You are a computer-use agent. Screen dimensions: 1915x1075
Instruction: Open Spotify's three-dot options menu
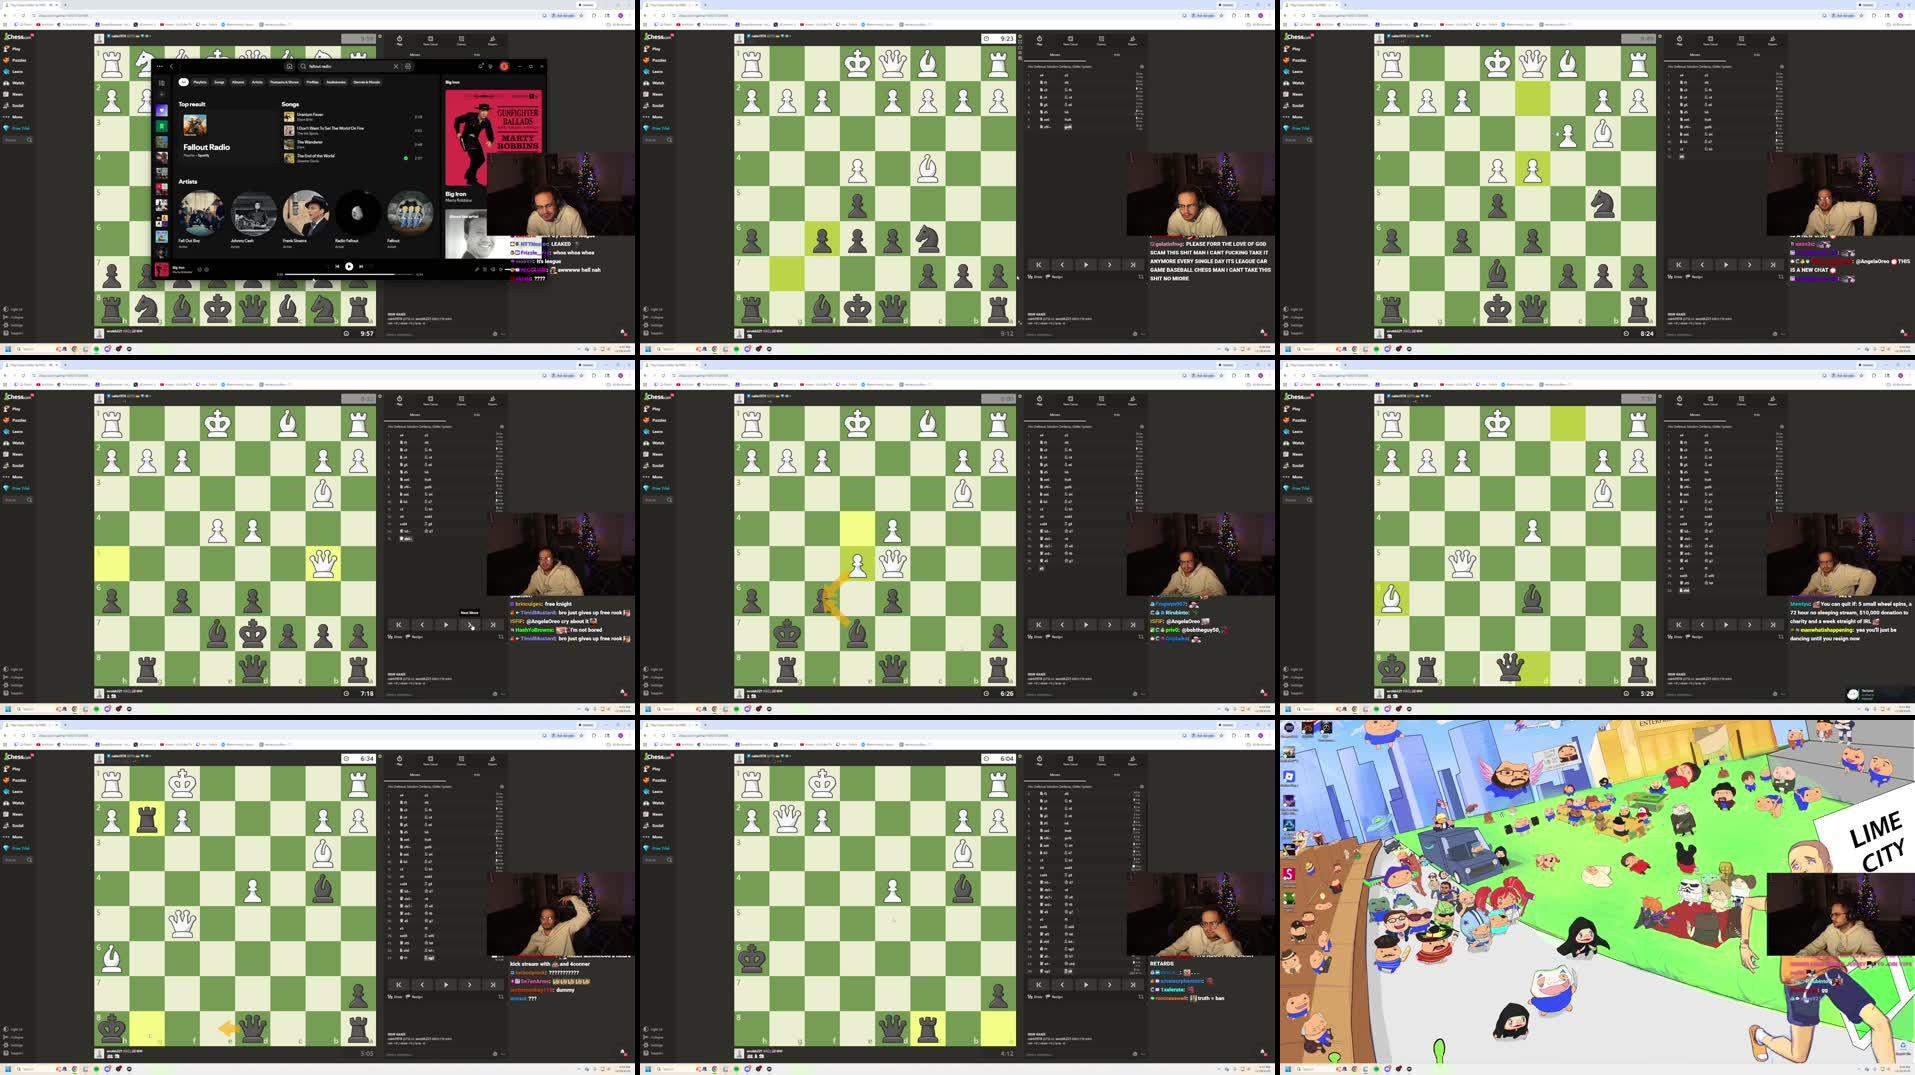[x=159, y=66]
